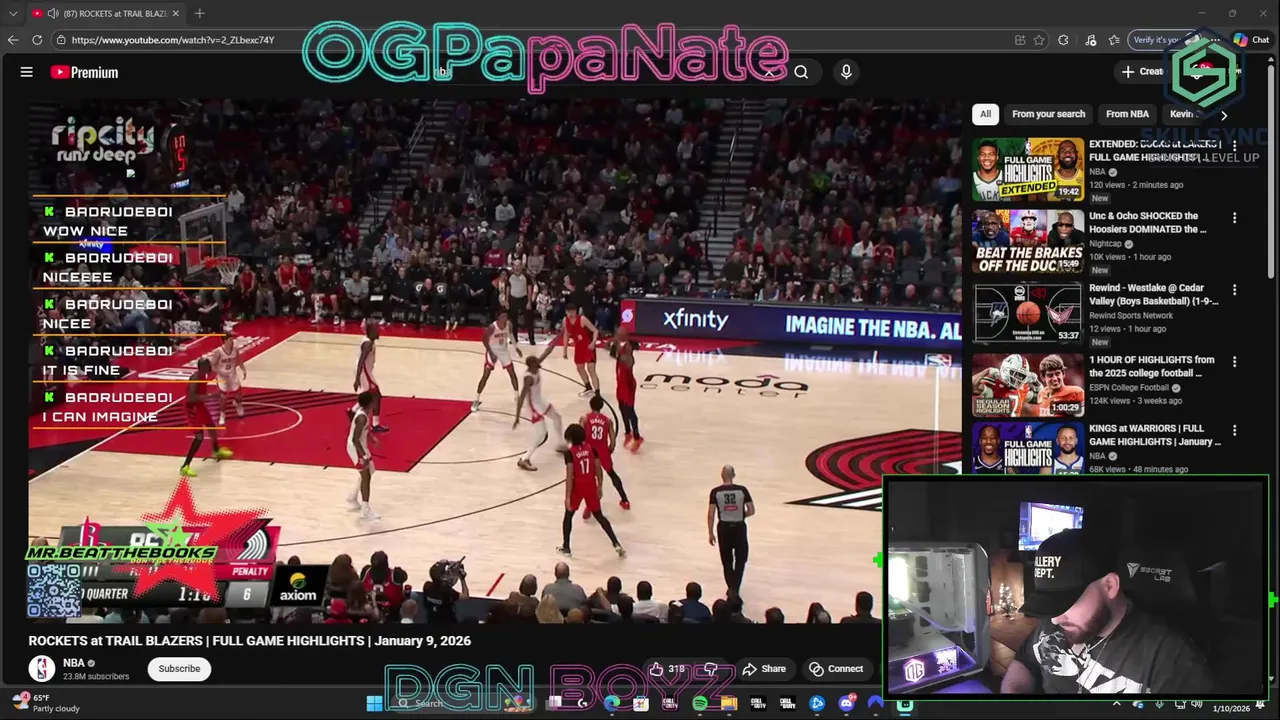Click the Share button
This screenshot has width=1280, height=720.
point(764,669)
